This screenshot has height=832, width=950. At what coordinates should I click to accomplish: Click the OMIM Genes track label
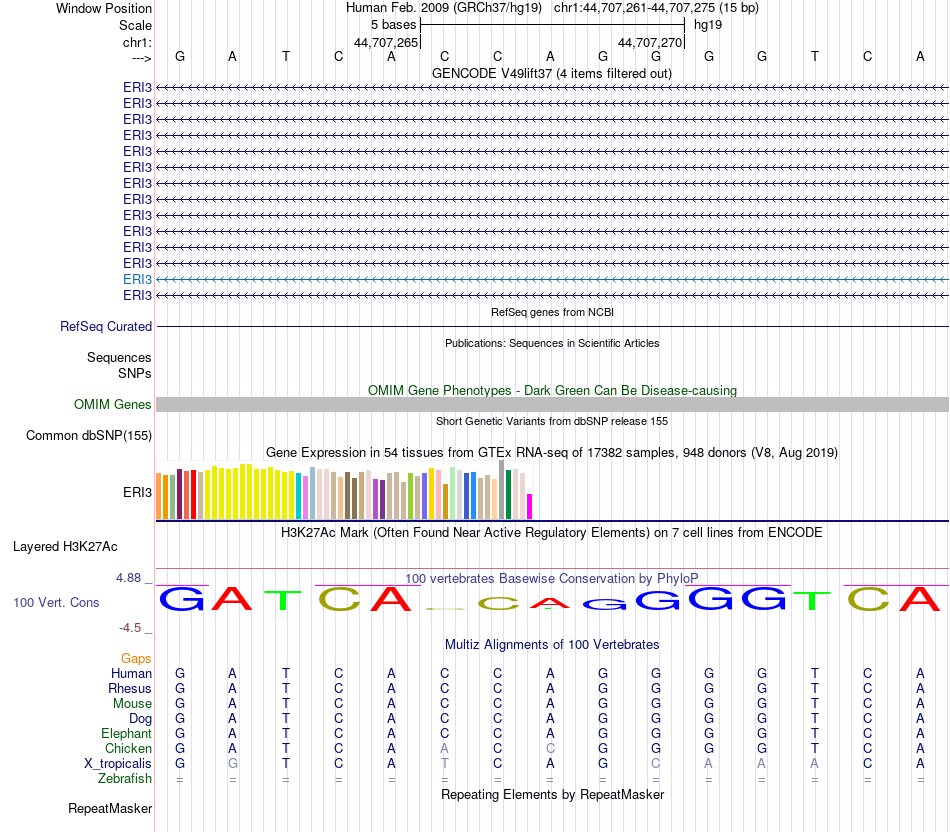coord(112,404)
